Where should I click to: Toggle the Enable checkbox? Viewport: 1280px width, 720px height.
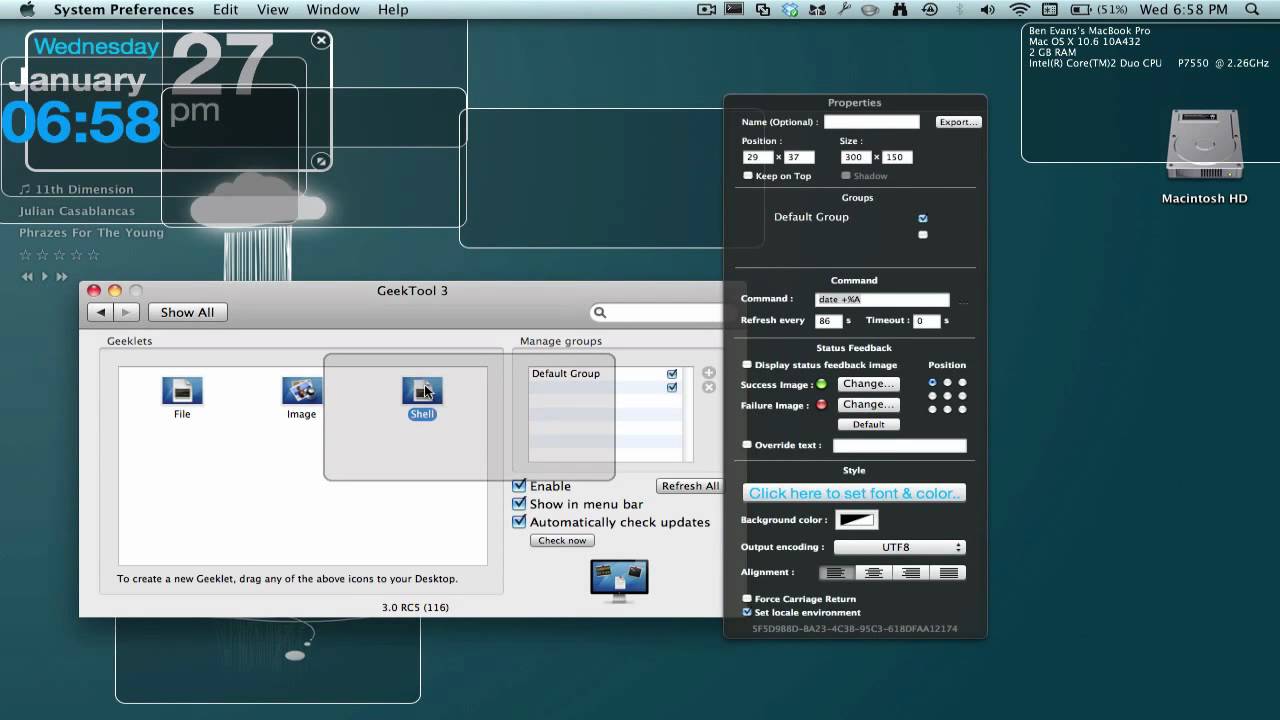(x=519, y=486)
